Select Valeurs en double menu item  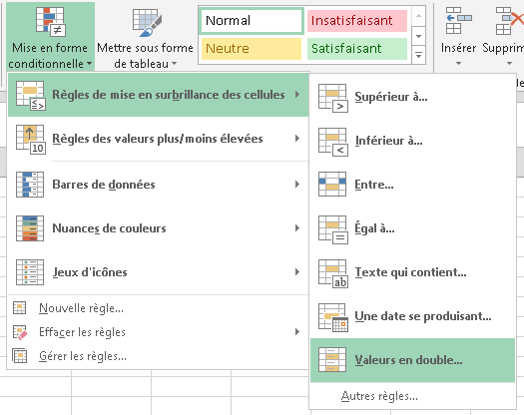tap(413, 360)
